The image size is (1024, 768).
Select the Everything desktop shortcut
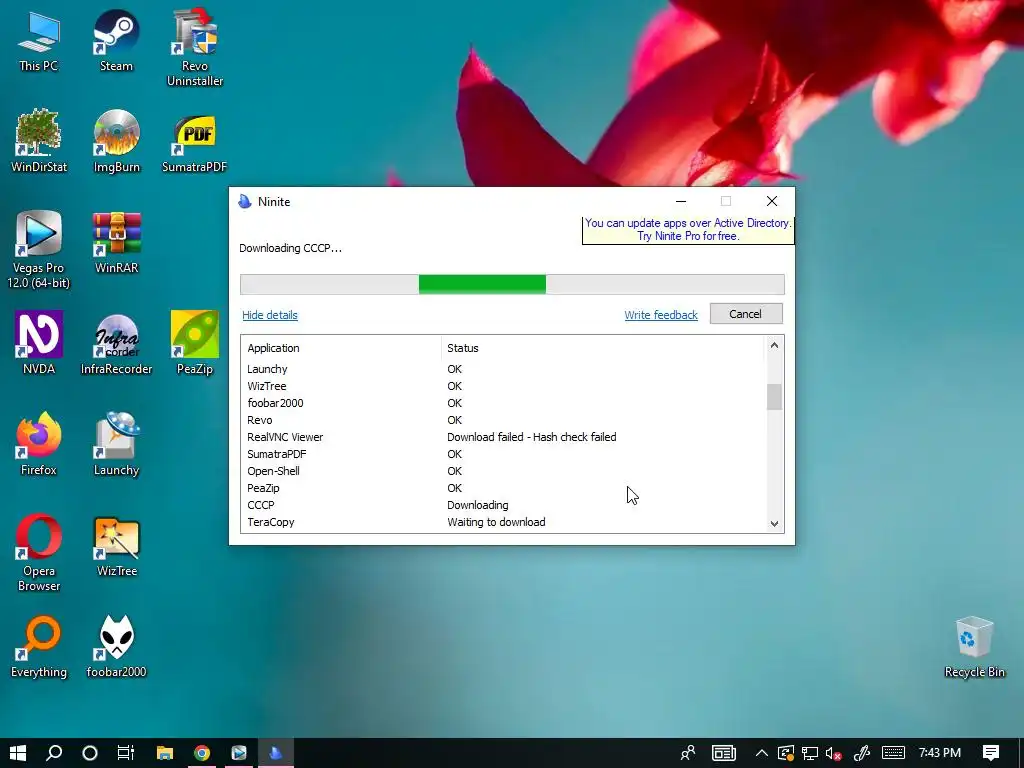coord(39,647)
